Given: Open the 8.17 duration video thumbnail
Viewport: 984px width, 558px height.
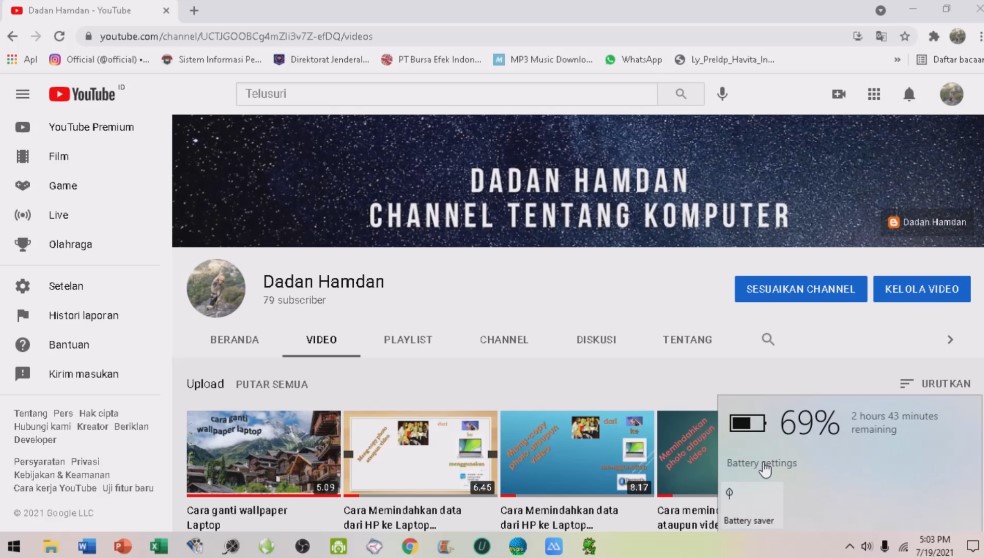Looking at the screenshot, I should click(577, 453).
